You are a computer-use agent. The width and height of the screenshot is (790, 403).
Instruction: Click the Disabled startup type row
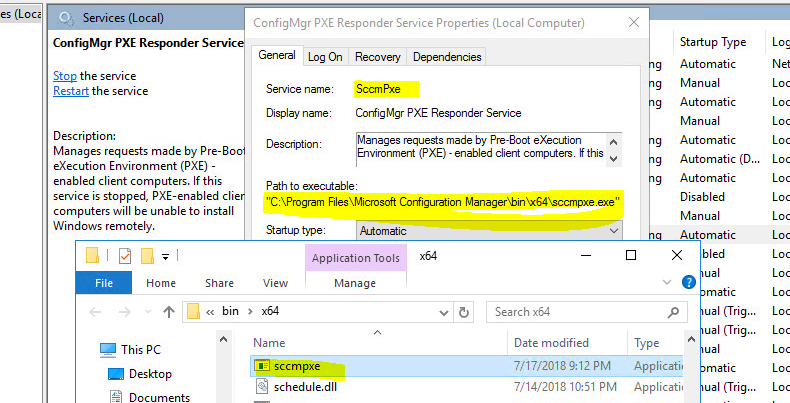(x=702, y=197)
